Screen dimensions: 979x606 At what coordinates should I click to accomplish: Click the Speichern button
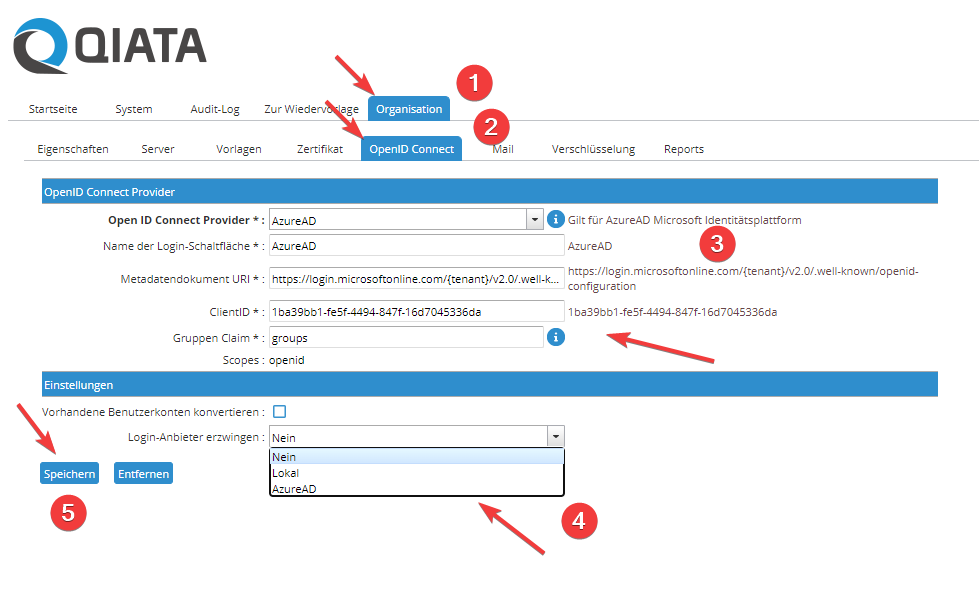[69, 472]
